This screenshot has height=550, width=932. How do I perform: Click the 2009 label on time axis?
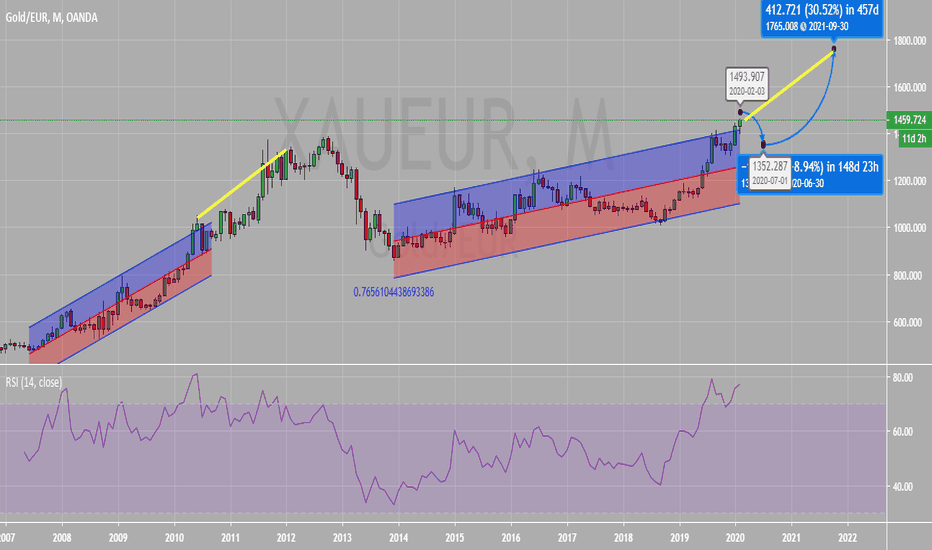118,538
